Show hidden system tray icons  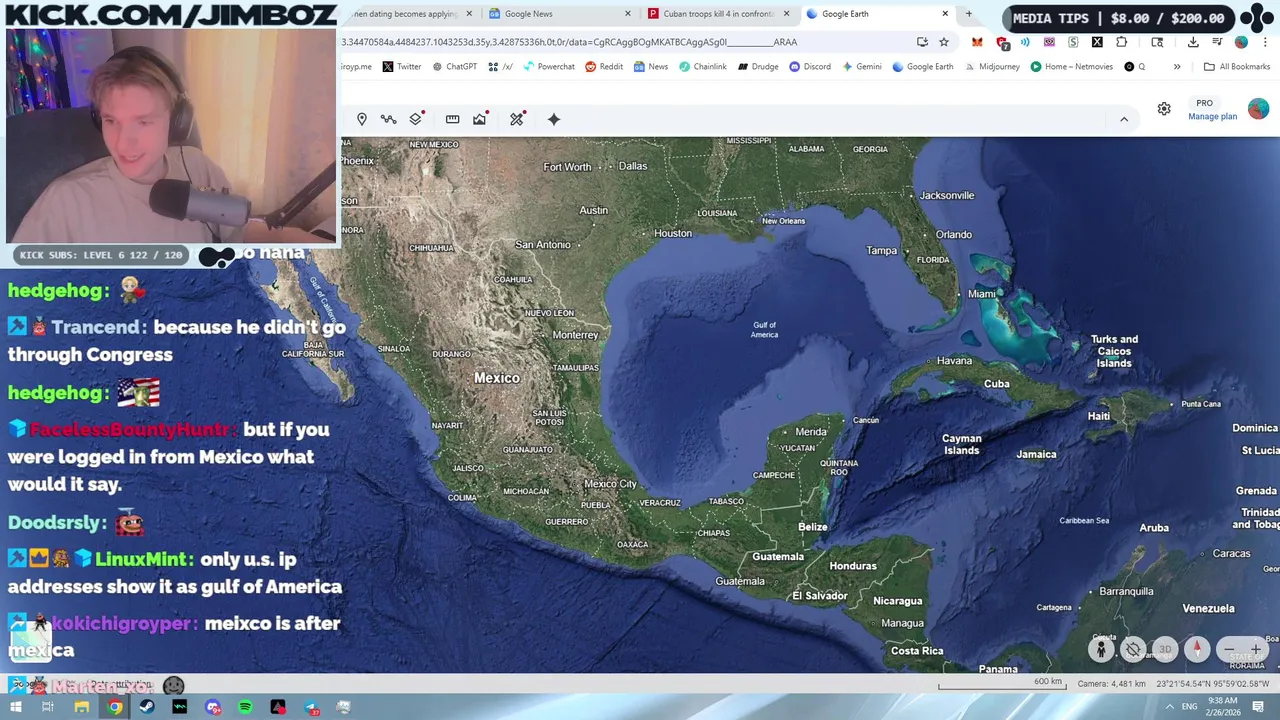tap(1170, 706)
